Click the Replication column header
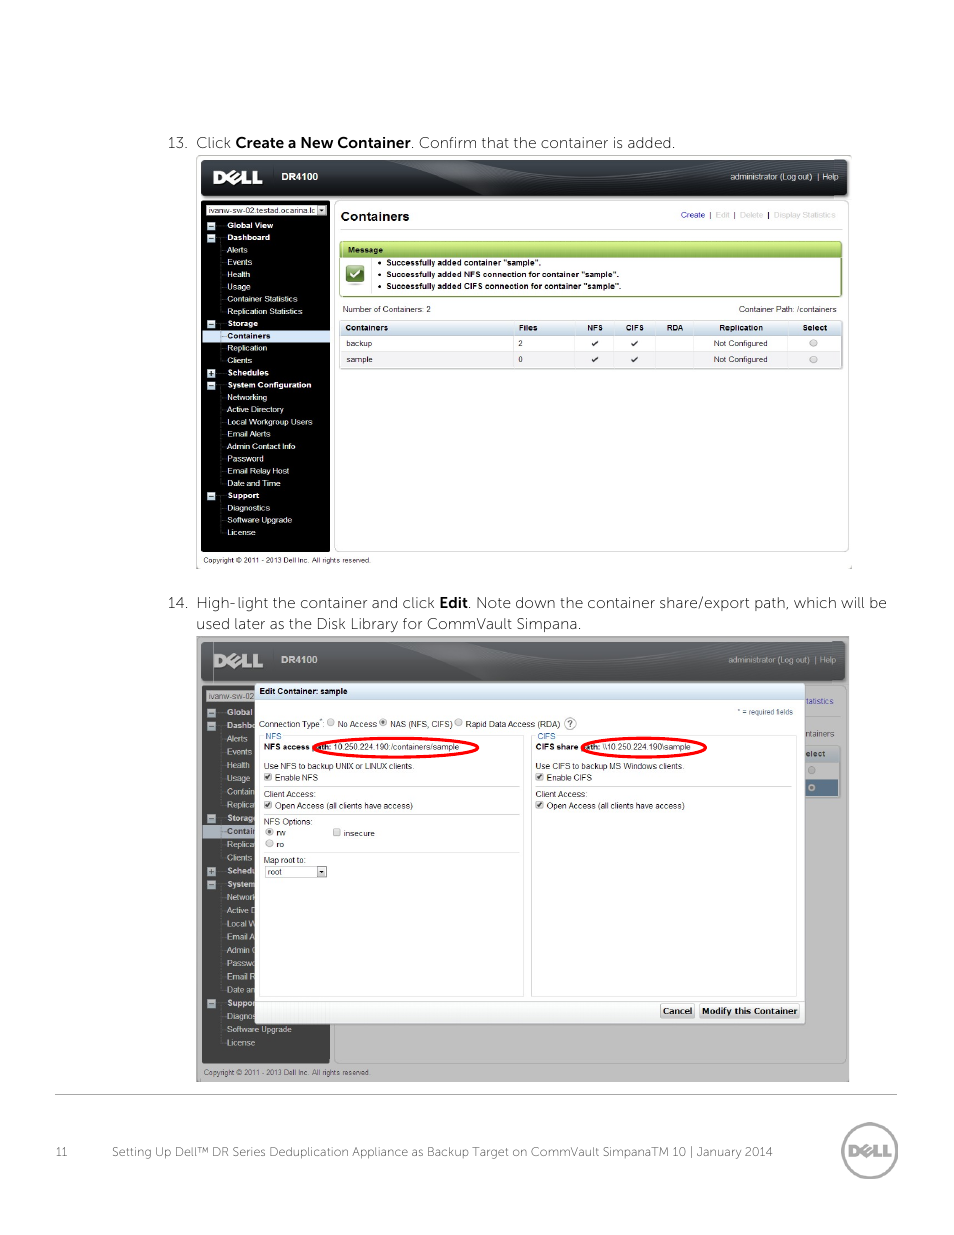 coord(741,328)
